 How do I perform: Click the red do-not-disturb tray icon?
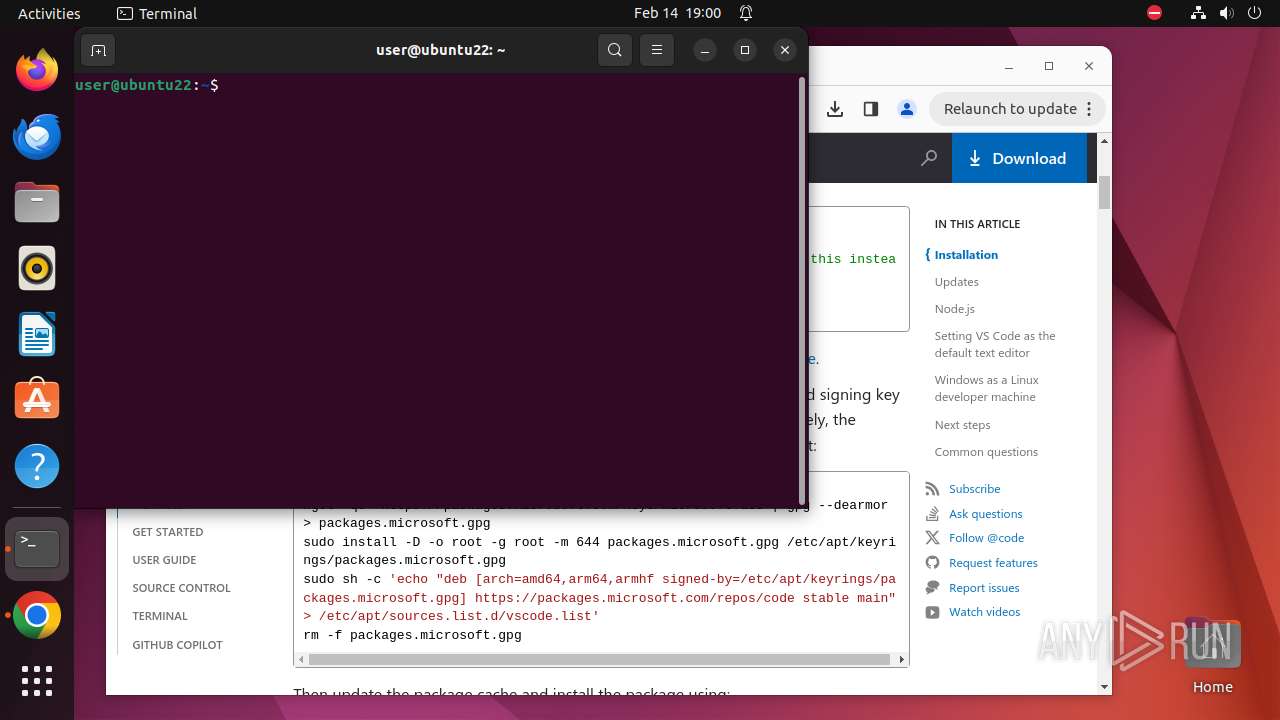coord(1155,13)
